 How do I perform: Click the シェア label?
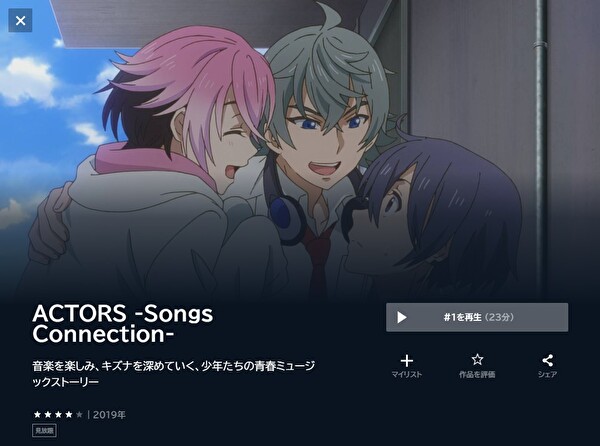pyautogui.click(x=548, y=374)
